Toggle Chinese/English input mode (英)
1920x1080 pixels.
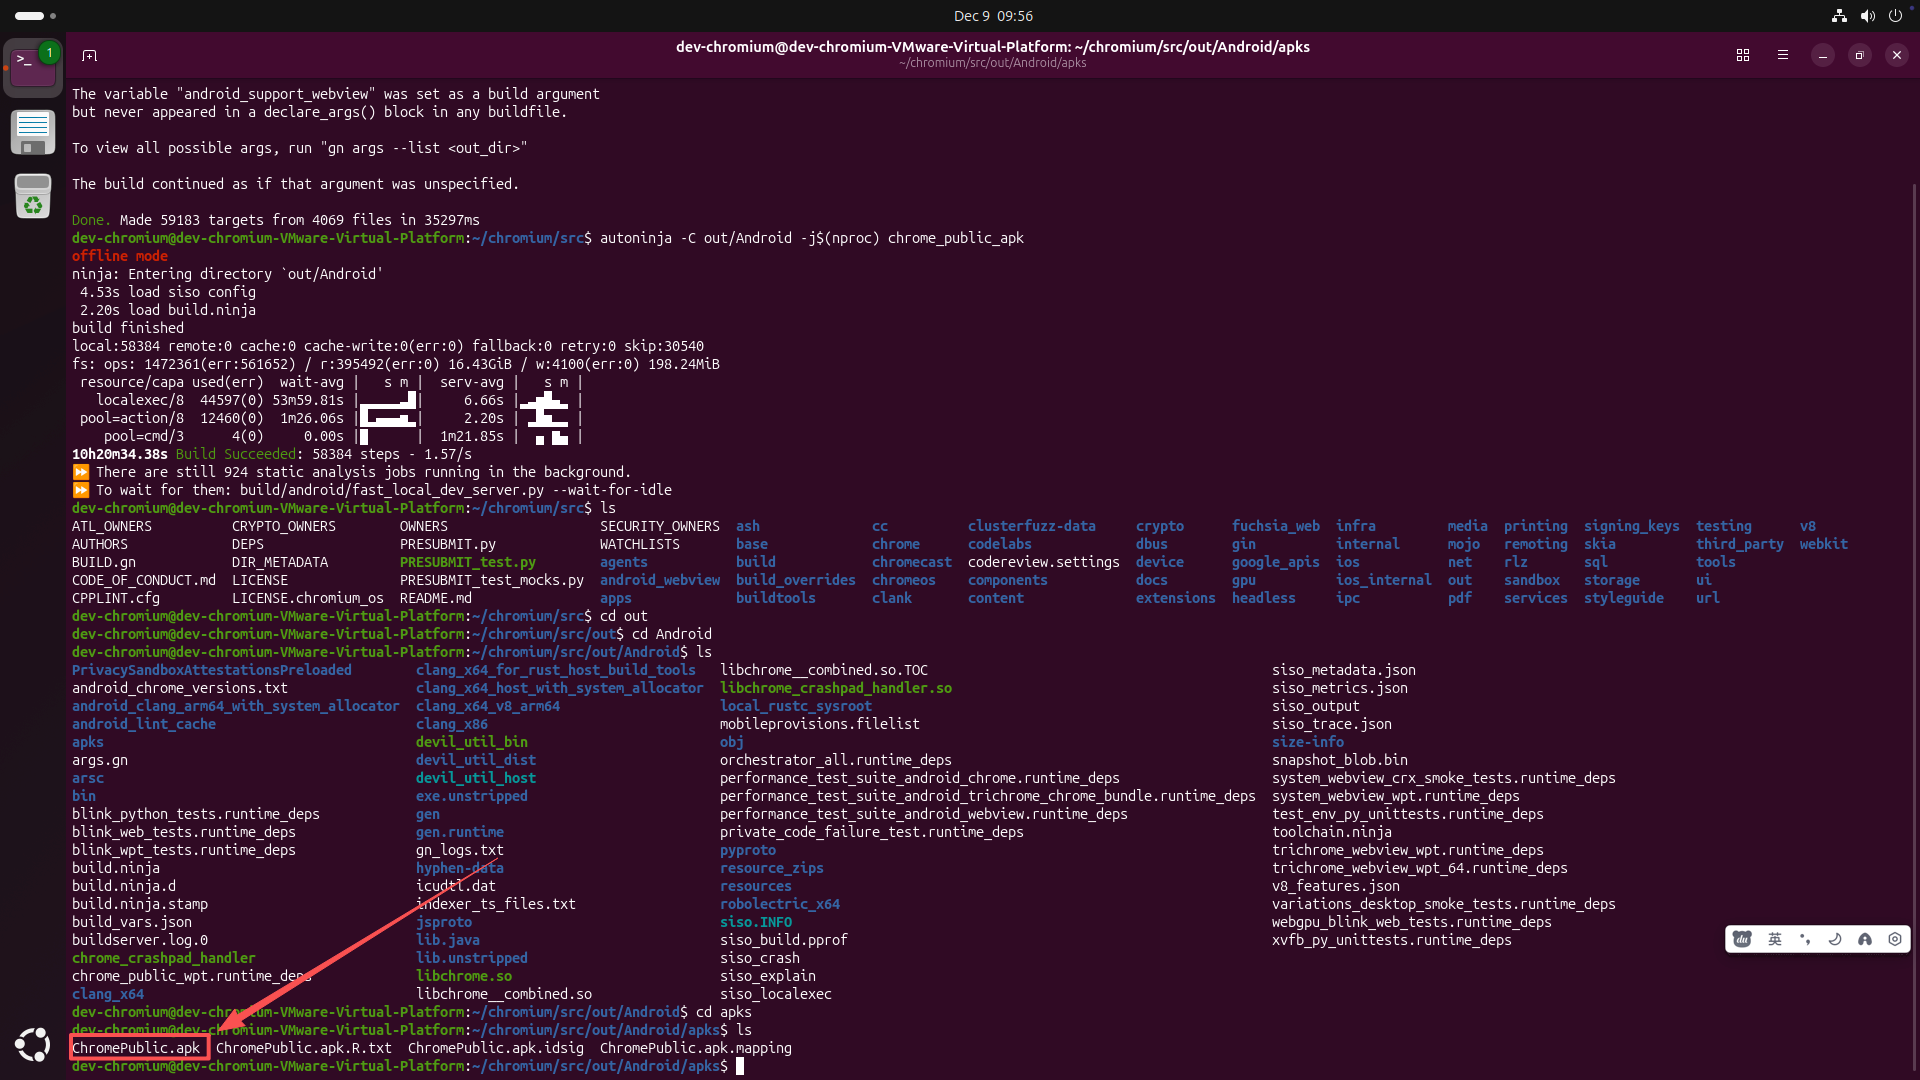tap(1775, 939)
